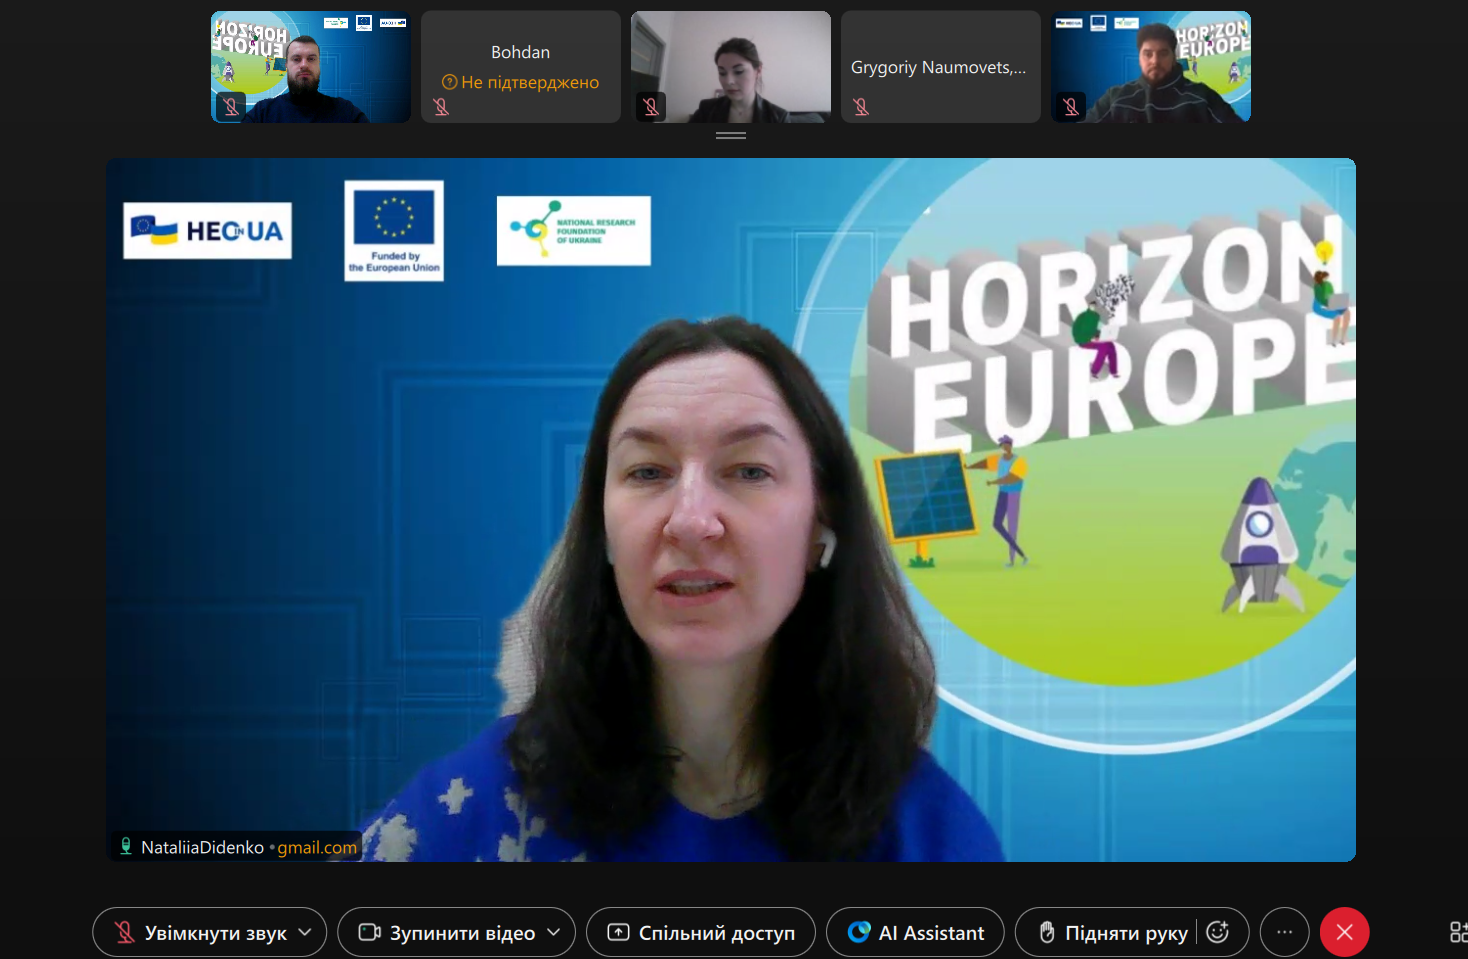Click the thumbnail strip collapse handle
Viewport: 1468px width, 959px height.
[x=731, y=135]
